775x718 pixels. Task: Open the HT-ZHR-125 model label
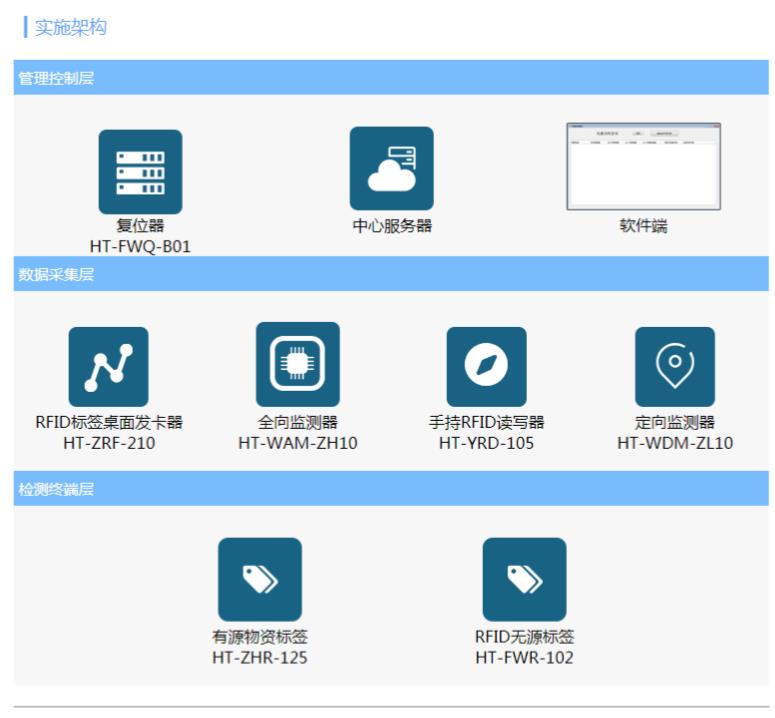[260, 658]
